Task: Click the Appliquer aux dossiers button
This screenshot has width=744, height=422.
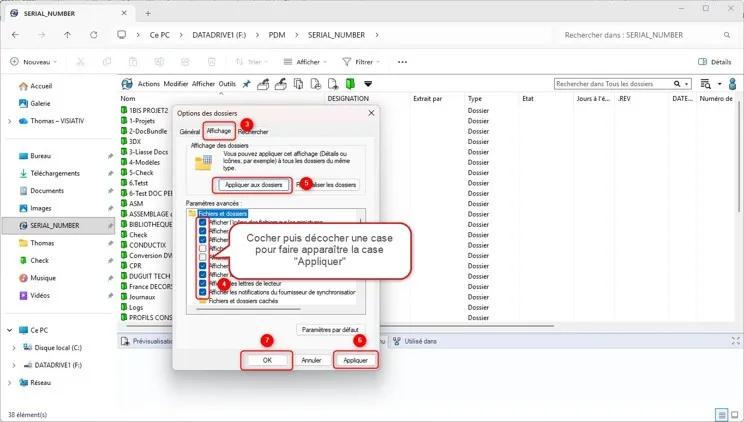Action: (x=253, y=185)
